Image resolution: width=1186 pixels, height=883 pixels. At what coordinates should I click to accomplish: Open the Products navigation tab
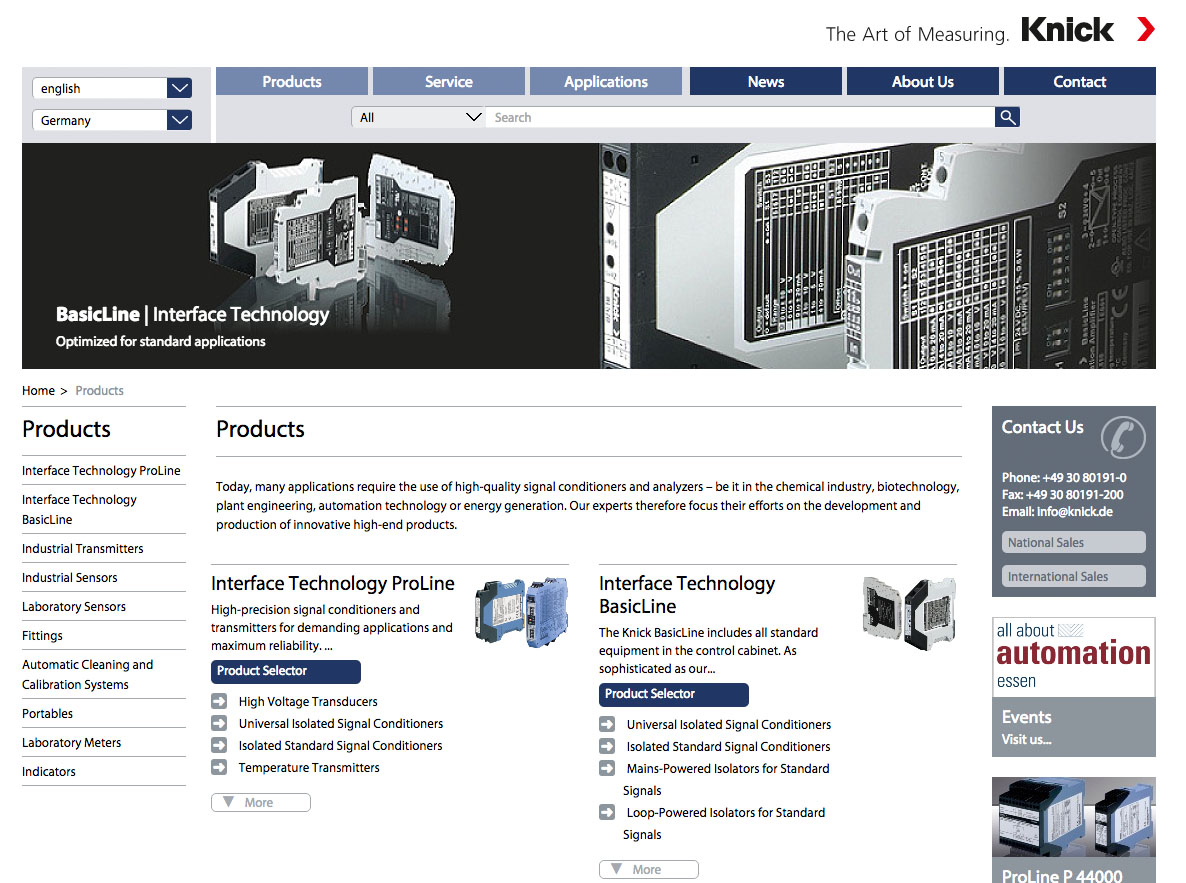[292, 82]
